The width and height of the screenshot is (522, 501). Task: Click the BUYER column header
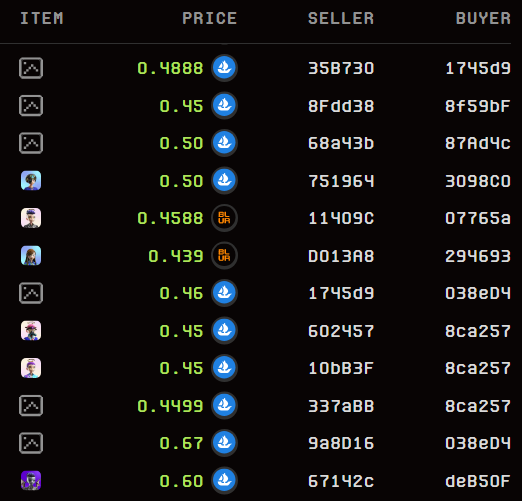point(483,18)
